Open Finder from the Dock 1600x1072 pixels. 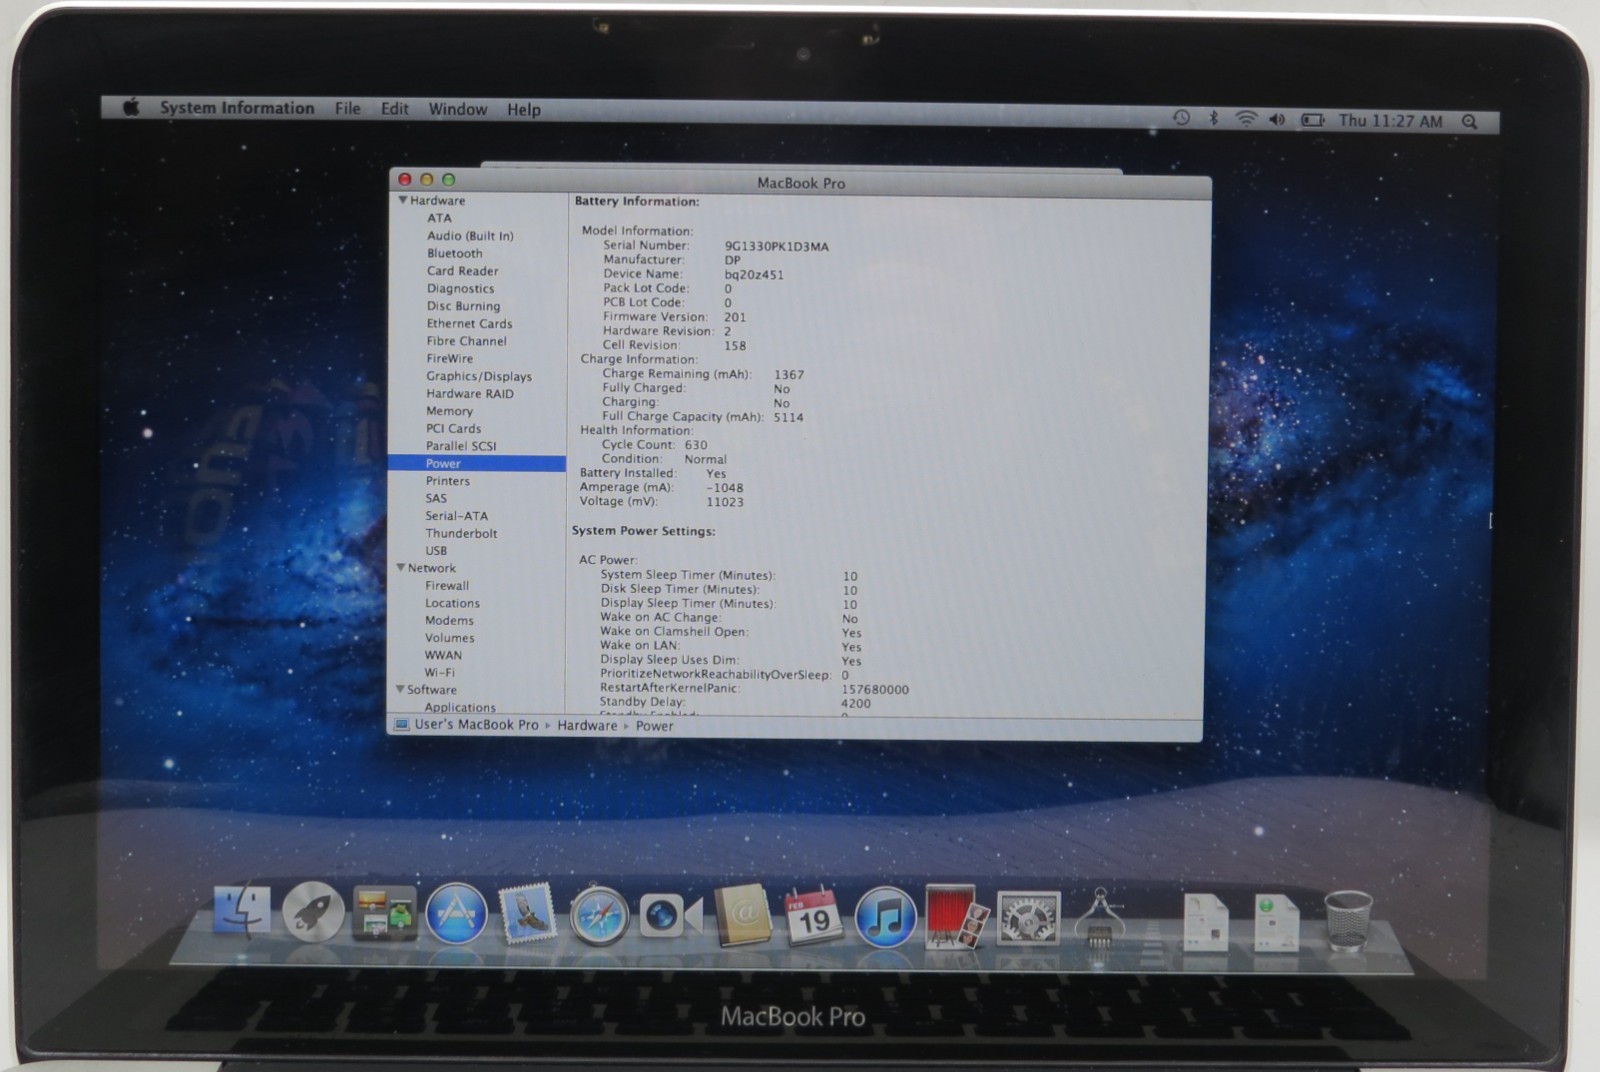(x=243, y=910)
